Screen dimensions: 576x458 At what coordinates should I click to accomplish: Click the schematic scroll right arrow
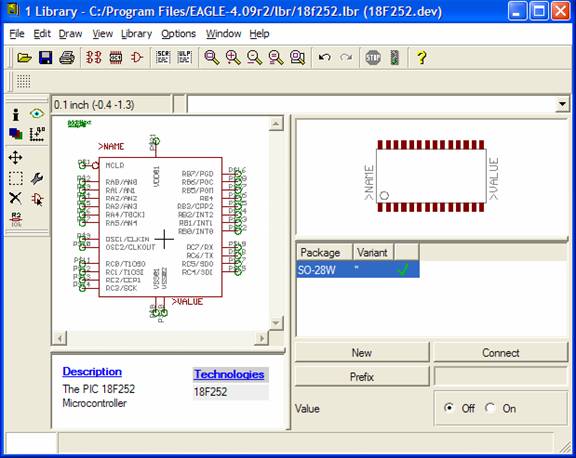261,338
